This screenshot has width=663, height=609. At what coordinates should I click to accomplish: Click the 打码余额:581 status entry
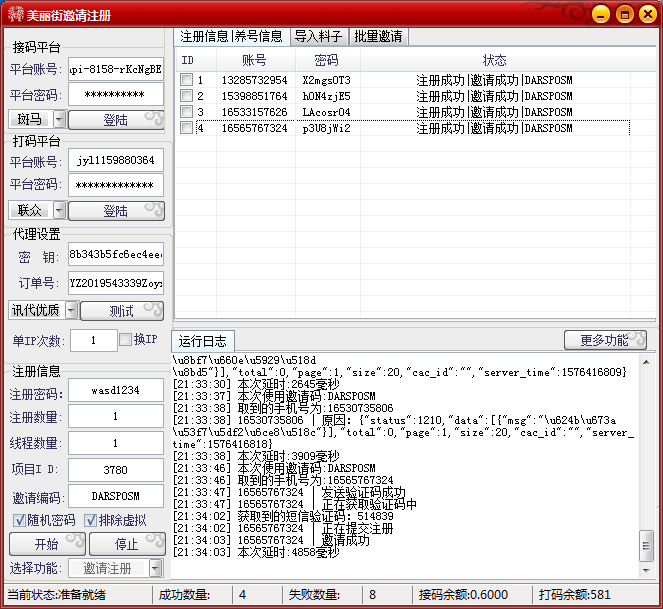click(x=575, y=595)
